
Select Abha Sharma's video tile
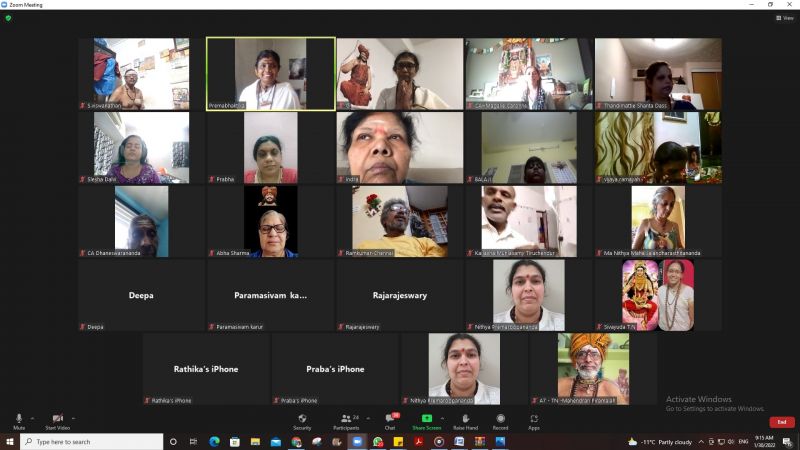pyautogui.click(x=270, y=221)
